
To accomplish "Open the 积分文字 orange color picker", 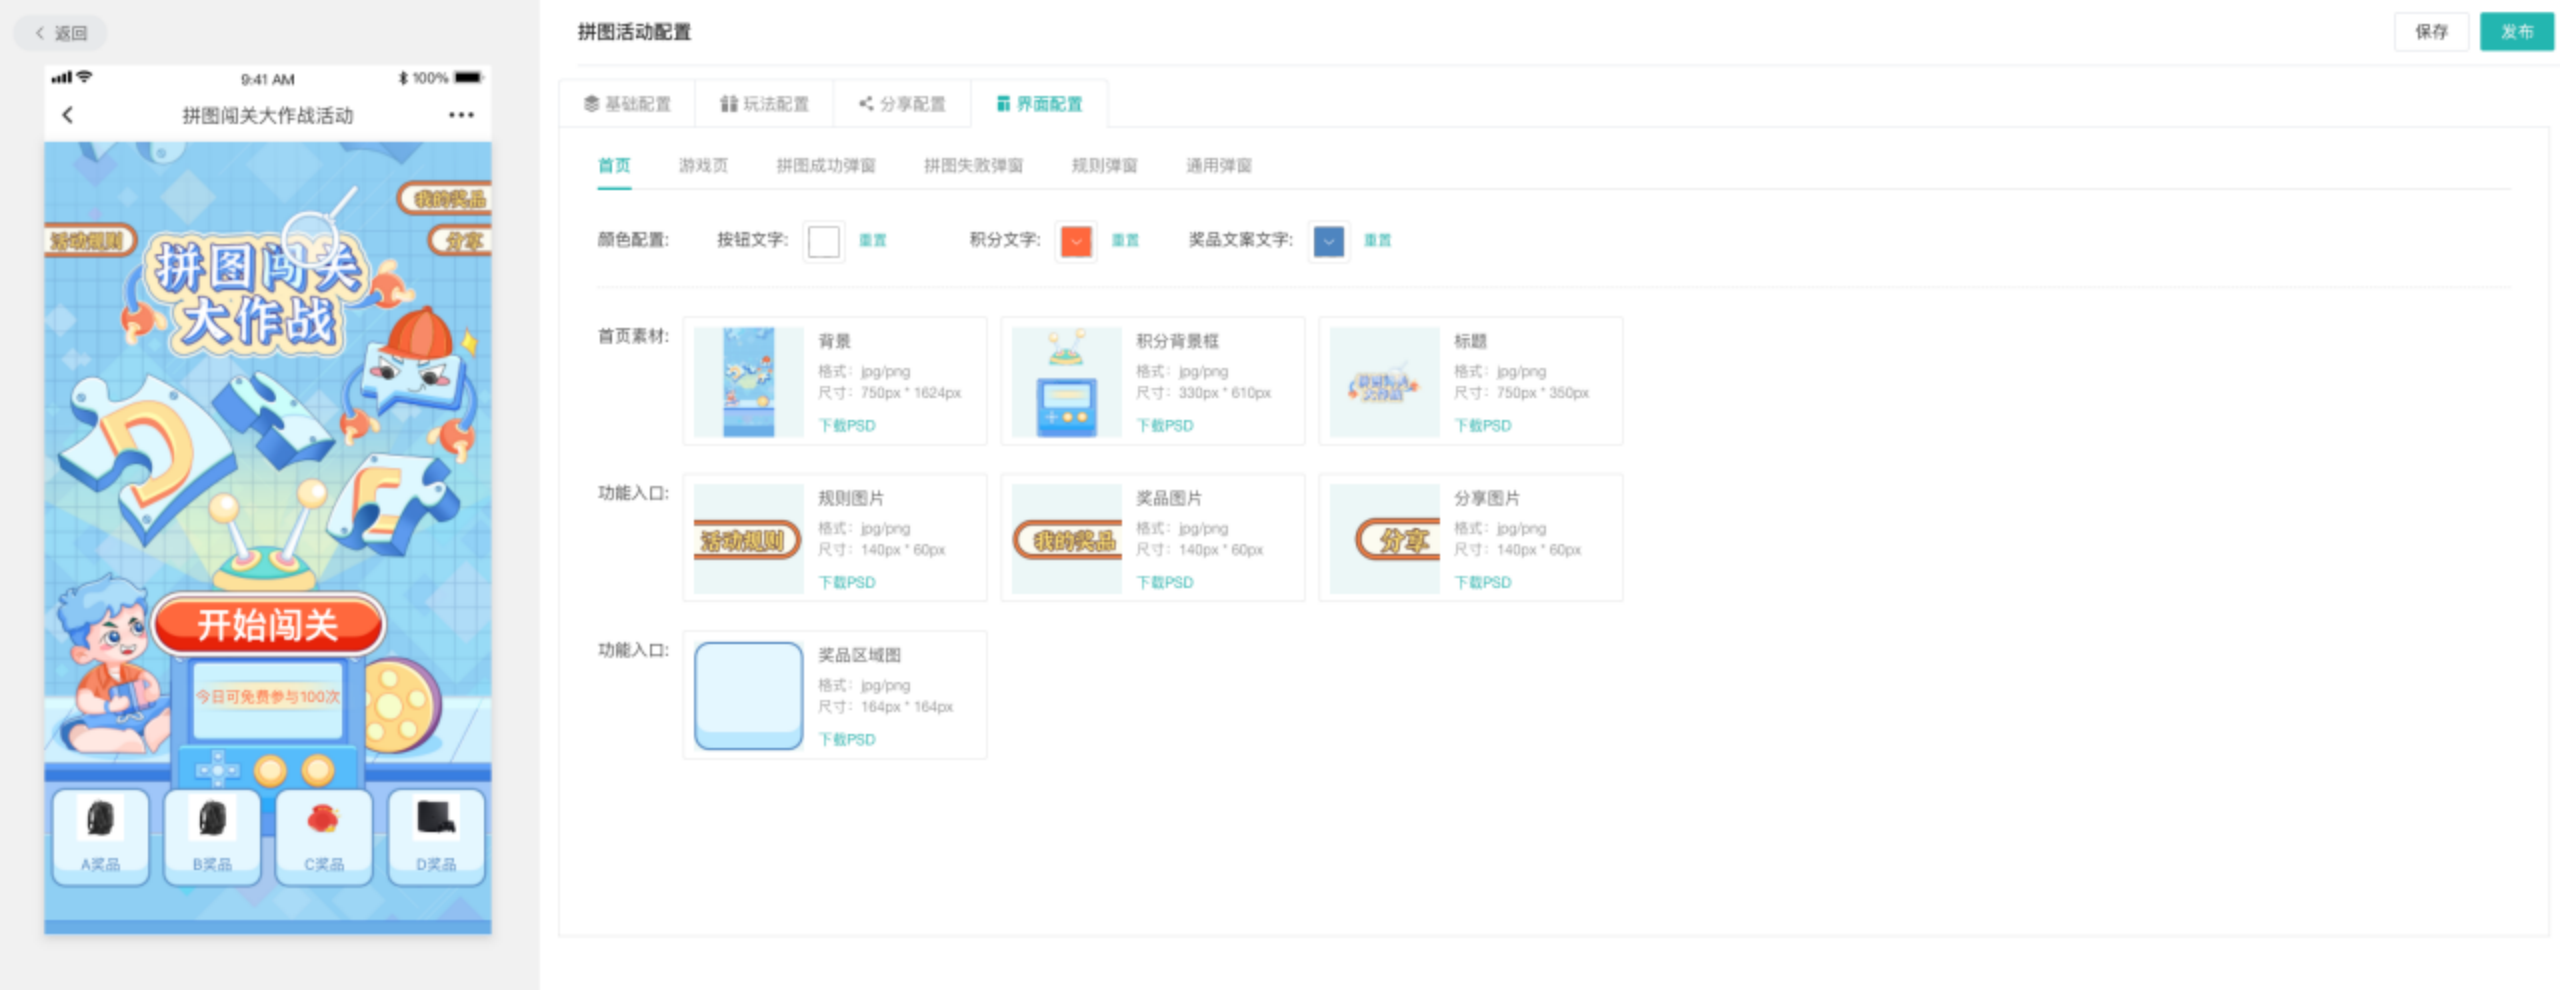I will 1076,241.
